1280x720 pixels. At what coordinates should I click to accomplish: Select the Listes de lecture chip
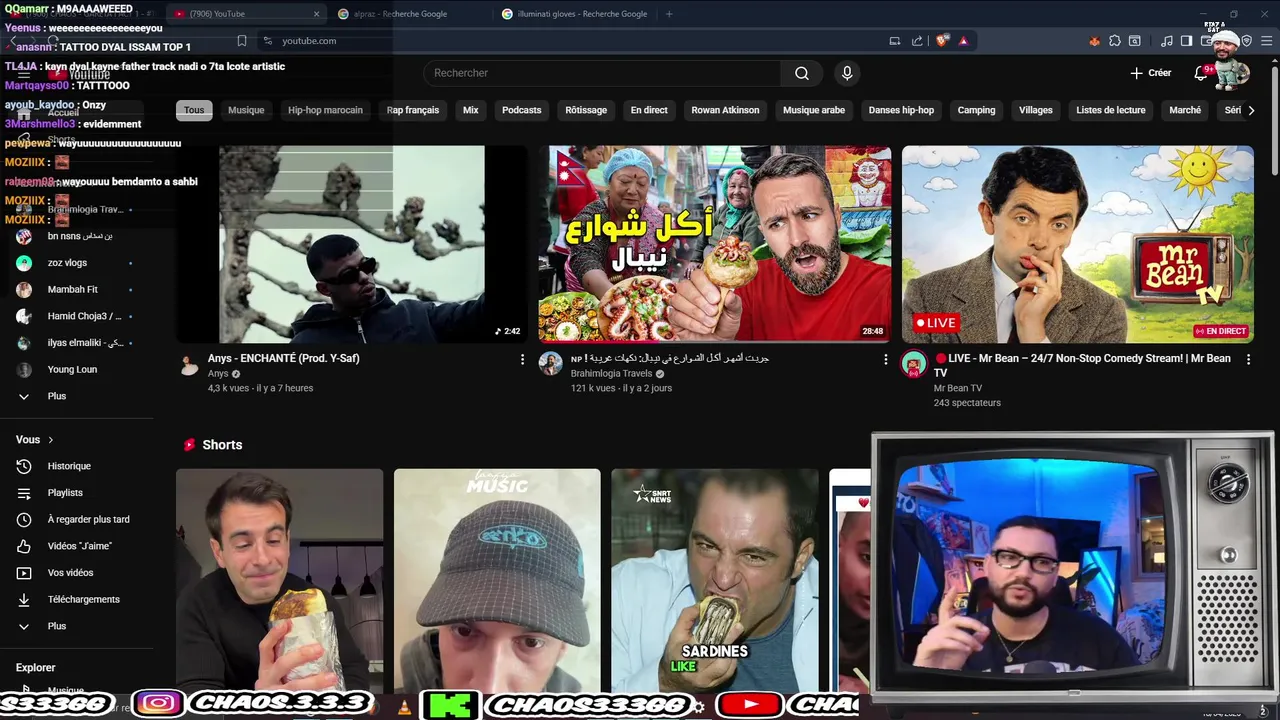[1111, 110]
